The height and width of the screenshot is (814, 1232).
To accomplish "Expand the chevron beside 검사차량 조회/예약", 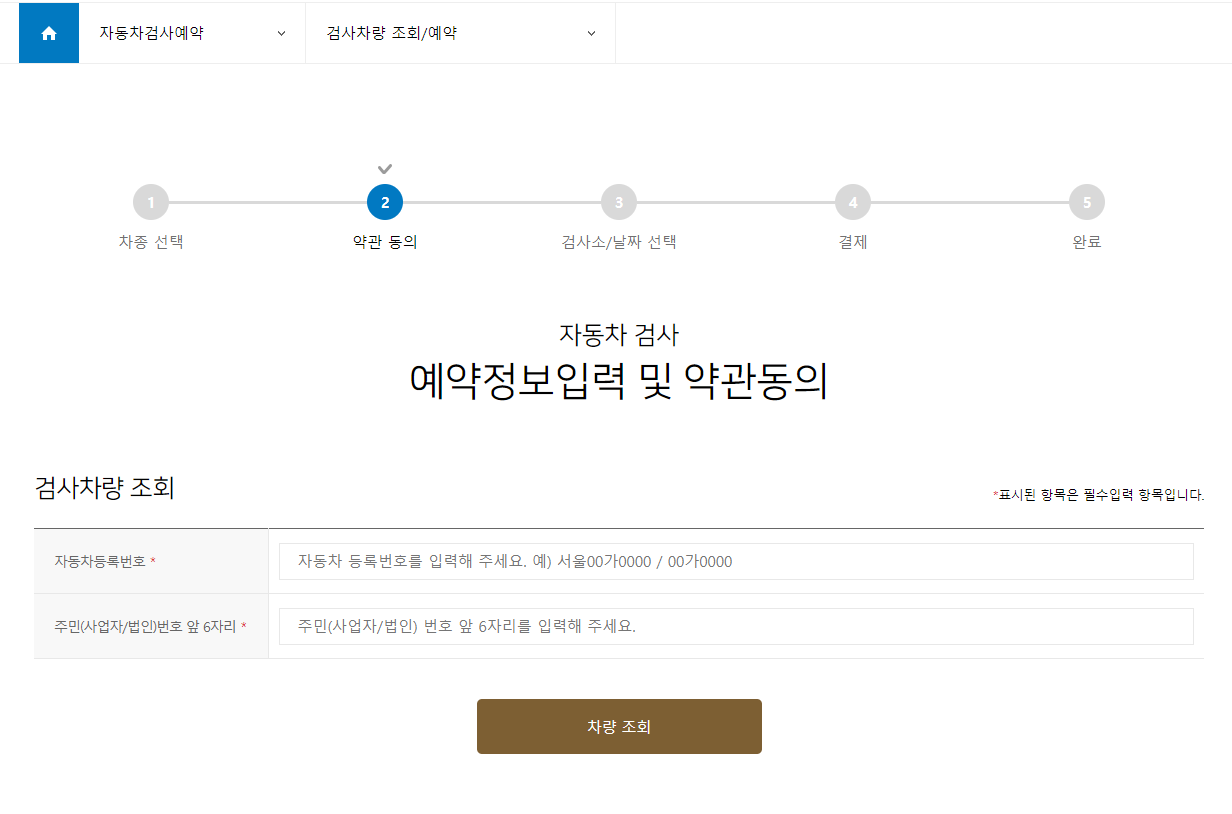I will [x=590, y=32].
